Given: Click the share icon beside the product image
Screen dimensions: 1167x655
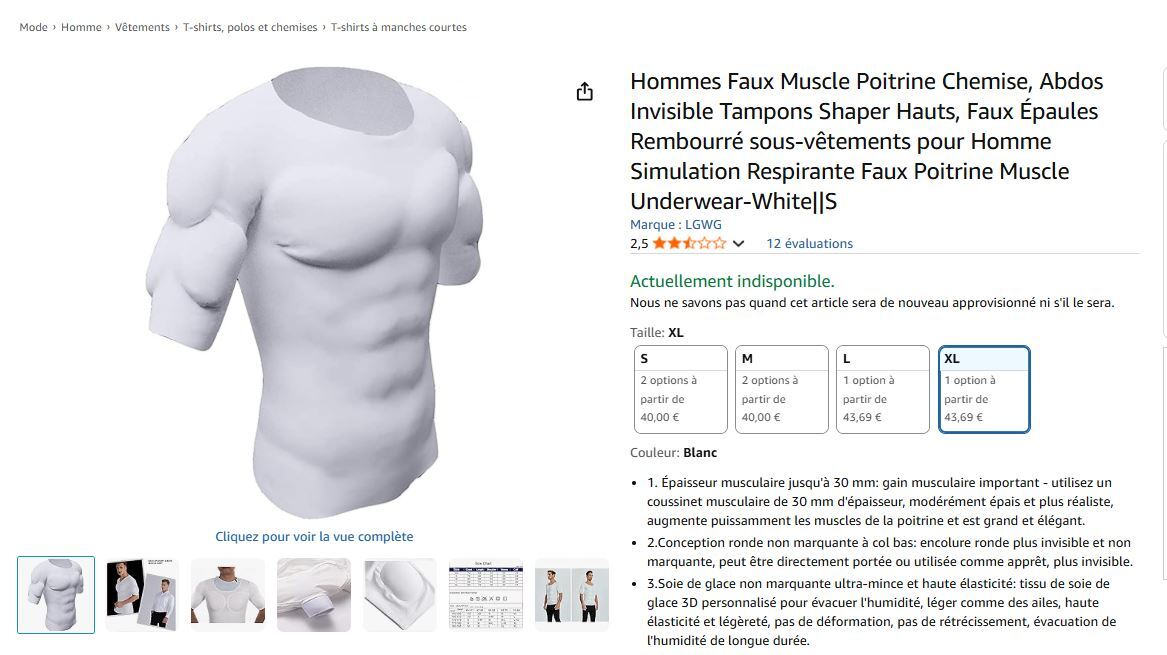Looking at the screenshot, I should (585, 92).
